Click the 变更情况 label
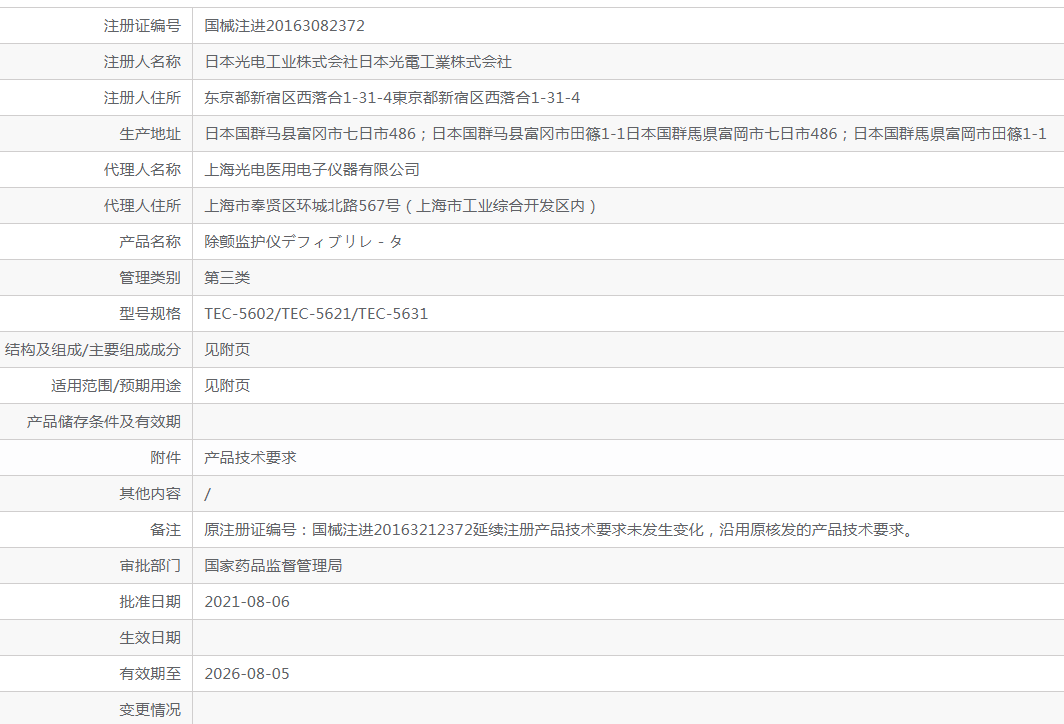The image size is (1064, 724). [x=150, y=709]
